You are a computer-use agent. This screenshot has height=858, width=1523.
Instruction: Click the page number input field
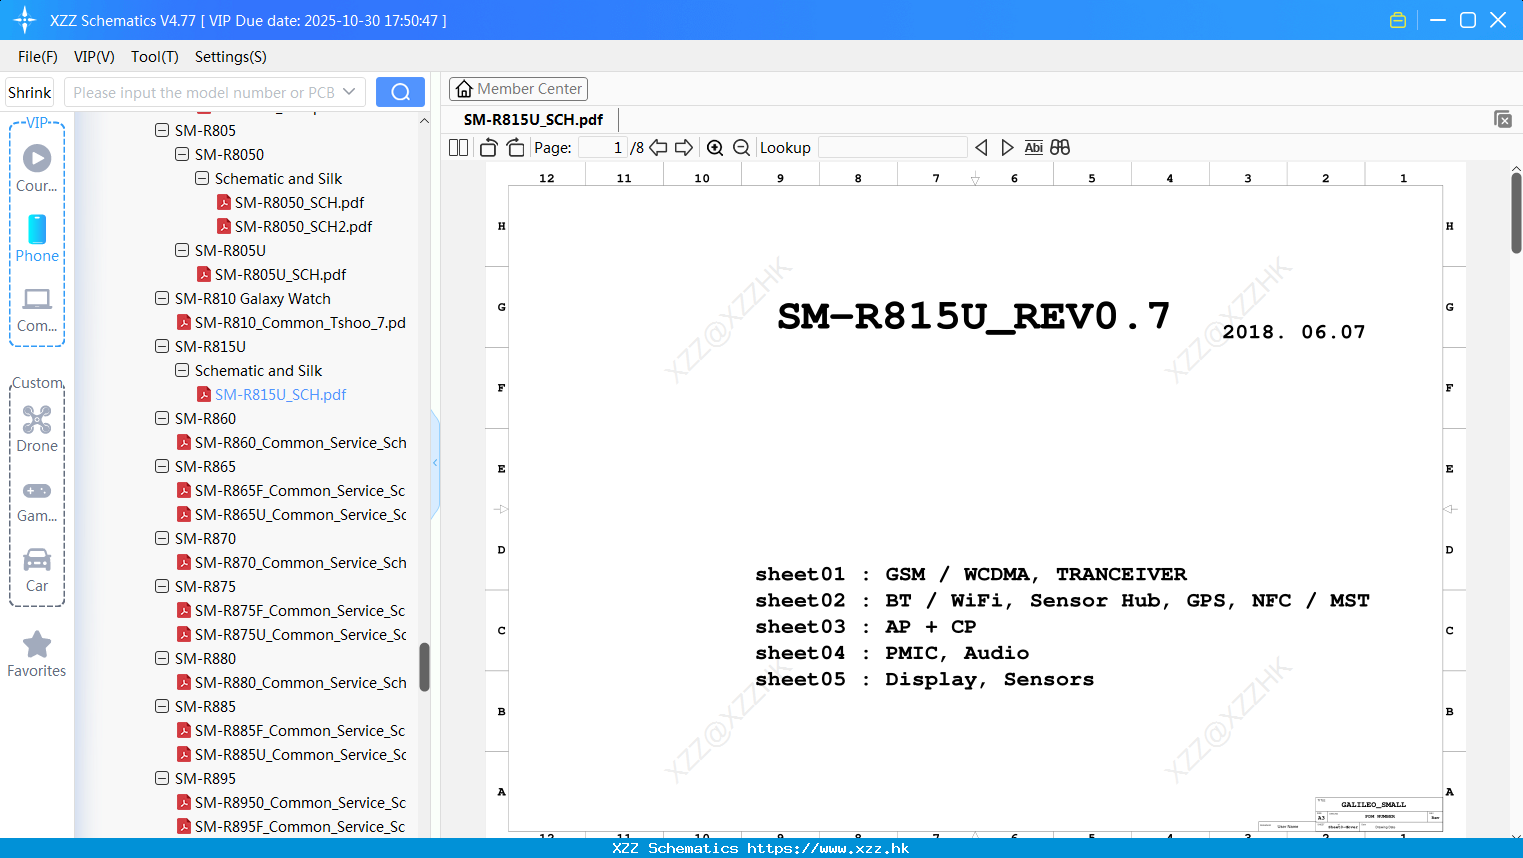(x=603, y=148)
